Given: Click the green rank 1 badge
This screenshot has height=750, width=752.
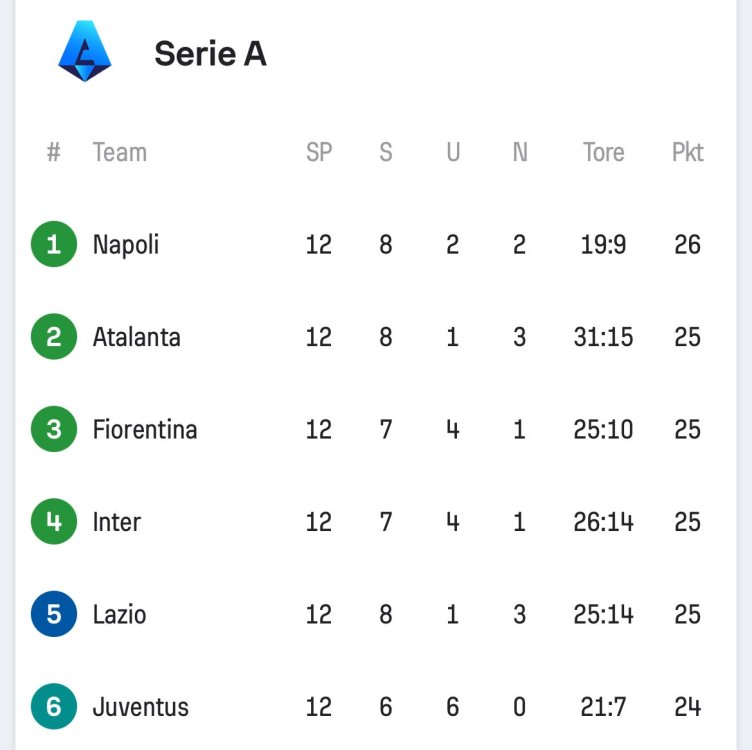Looking at the screenshot, I should [54, 244].
